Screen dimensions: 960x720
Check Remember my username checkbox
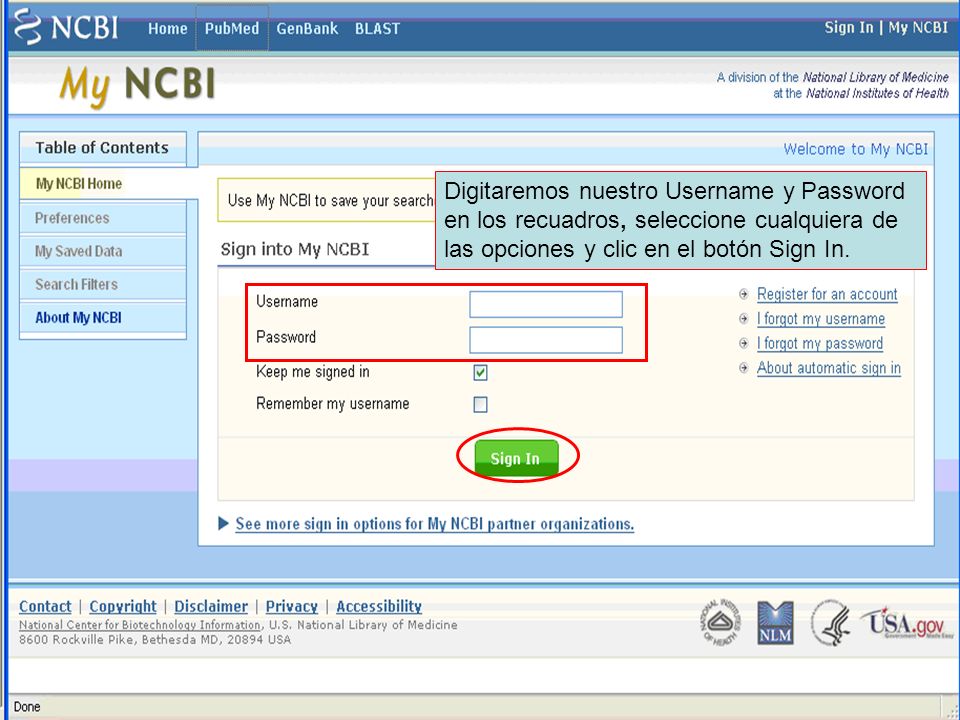click(x=481, y=405)
